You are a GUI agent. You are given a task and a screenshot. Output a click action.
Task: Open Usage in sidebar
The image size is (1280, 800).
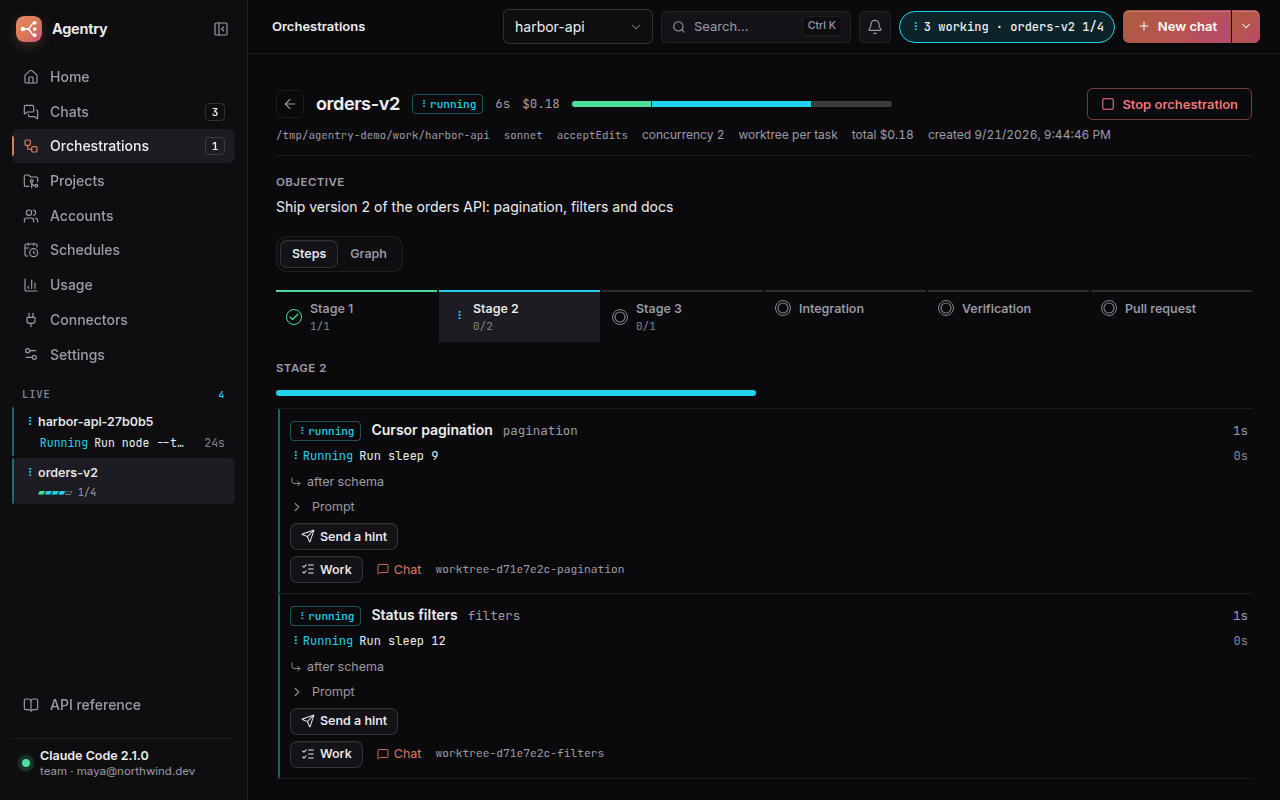[x=124, y=285]
